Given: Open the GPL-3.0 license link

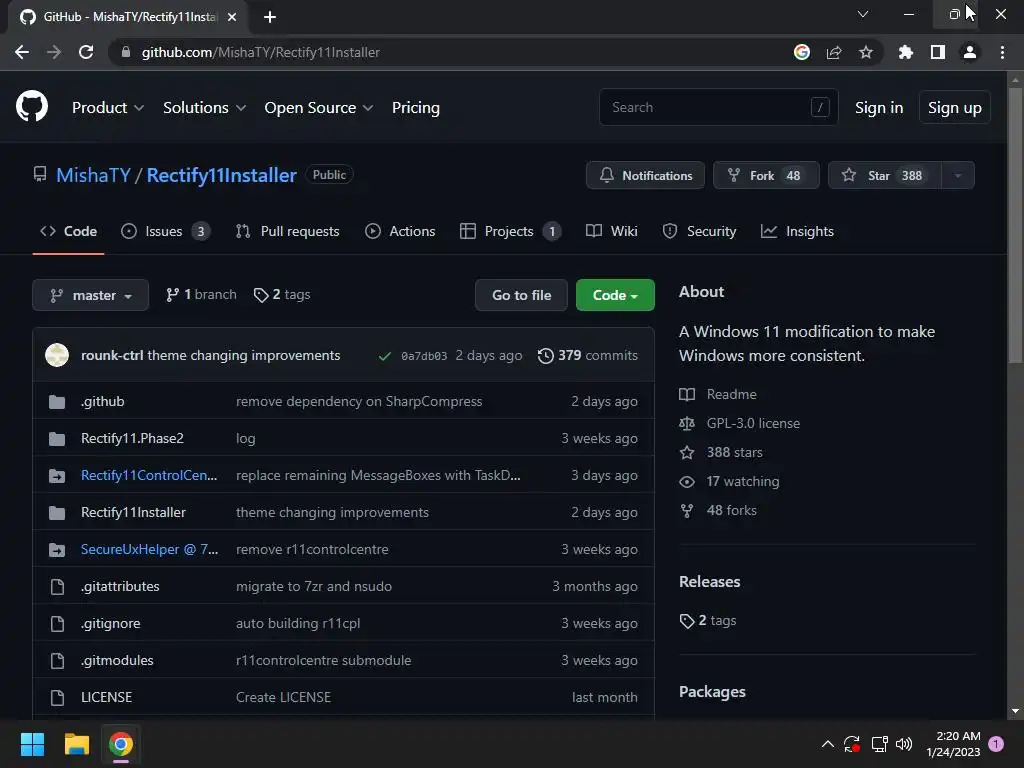Looking at the screenshot, I should 740,423.
